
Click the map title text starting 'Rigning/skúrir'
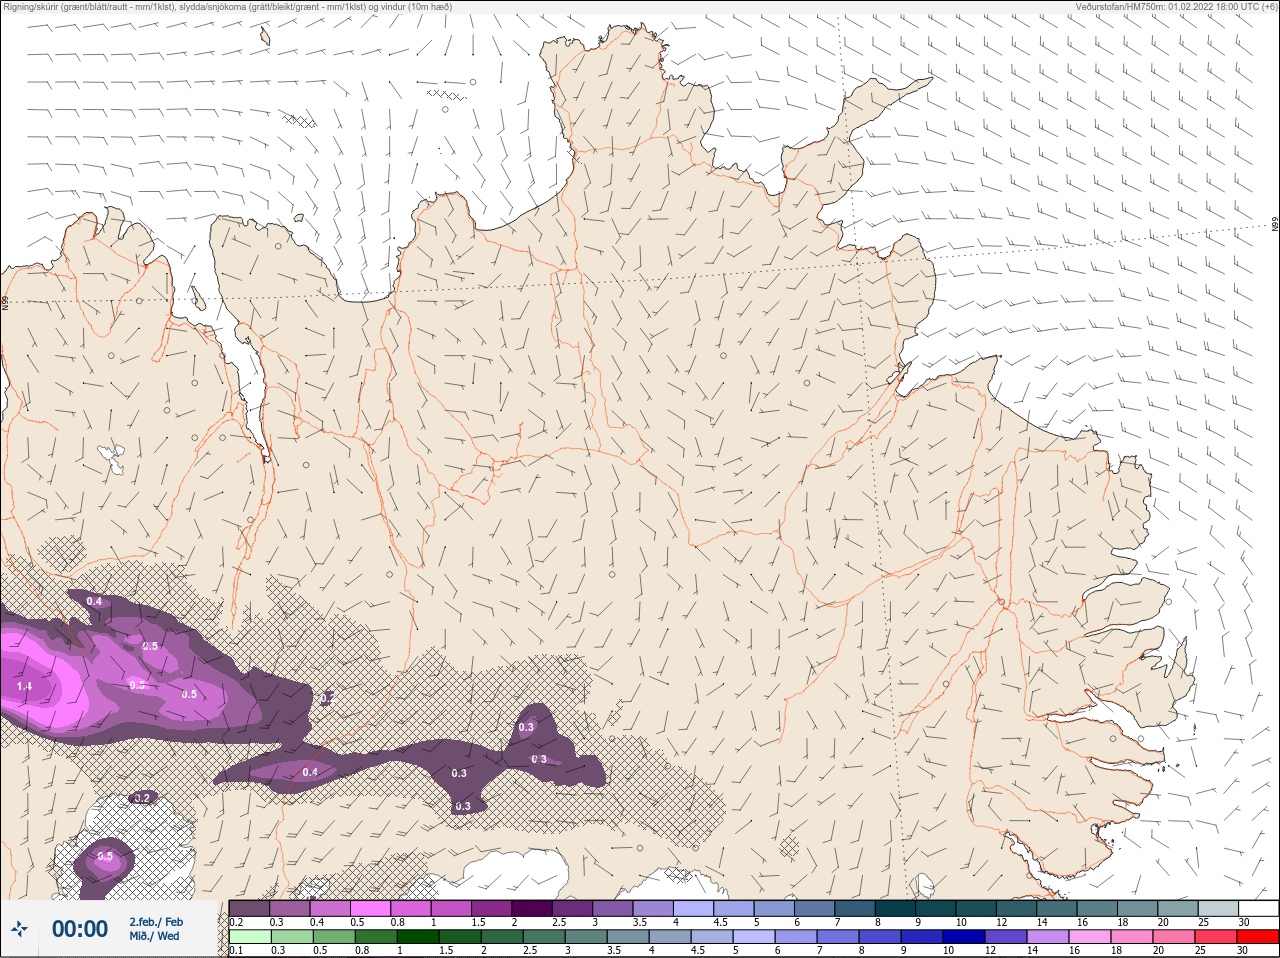pos(228,7)
